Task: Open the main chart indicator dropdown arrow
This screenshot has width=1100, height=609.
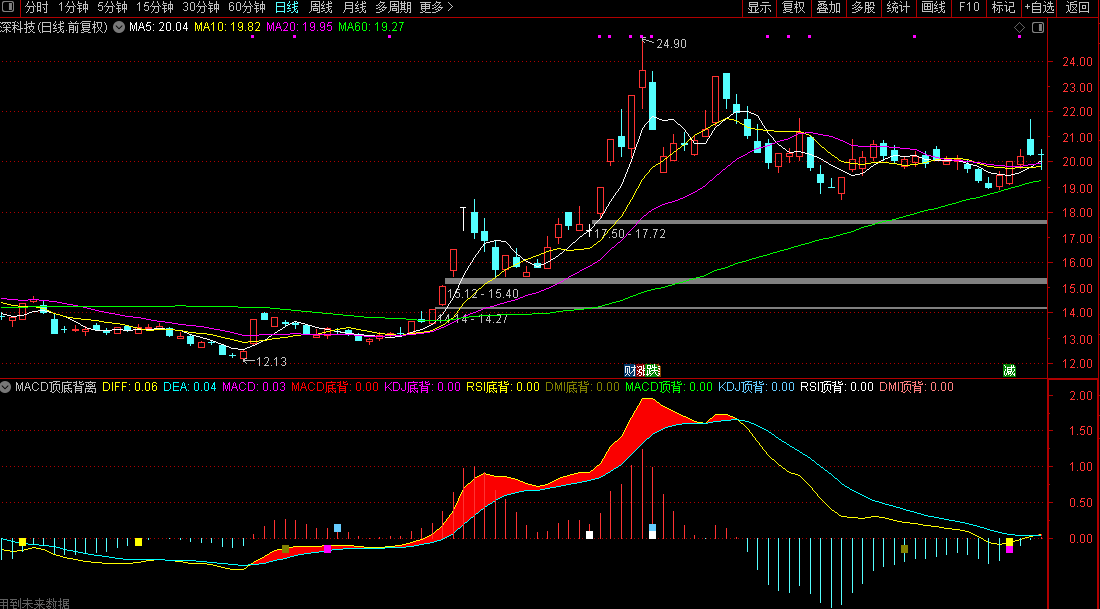Action: point(119,27)
